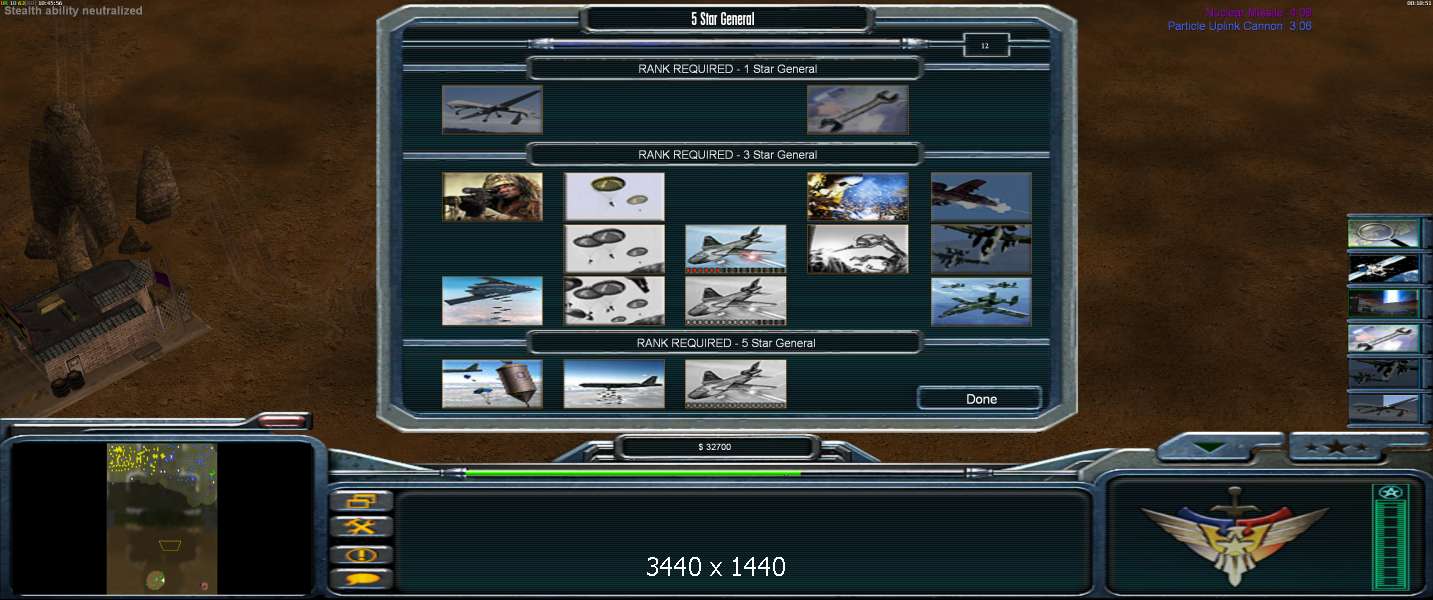Click the overlapping windows button left of command bar
This screenshot has width=1433, height=600.
361,501
